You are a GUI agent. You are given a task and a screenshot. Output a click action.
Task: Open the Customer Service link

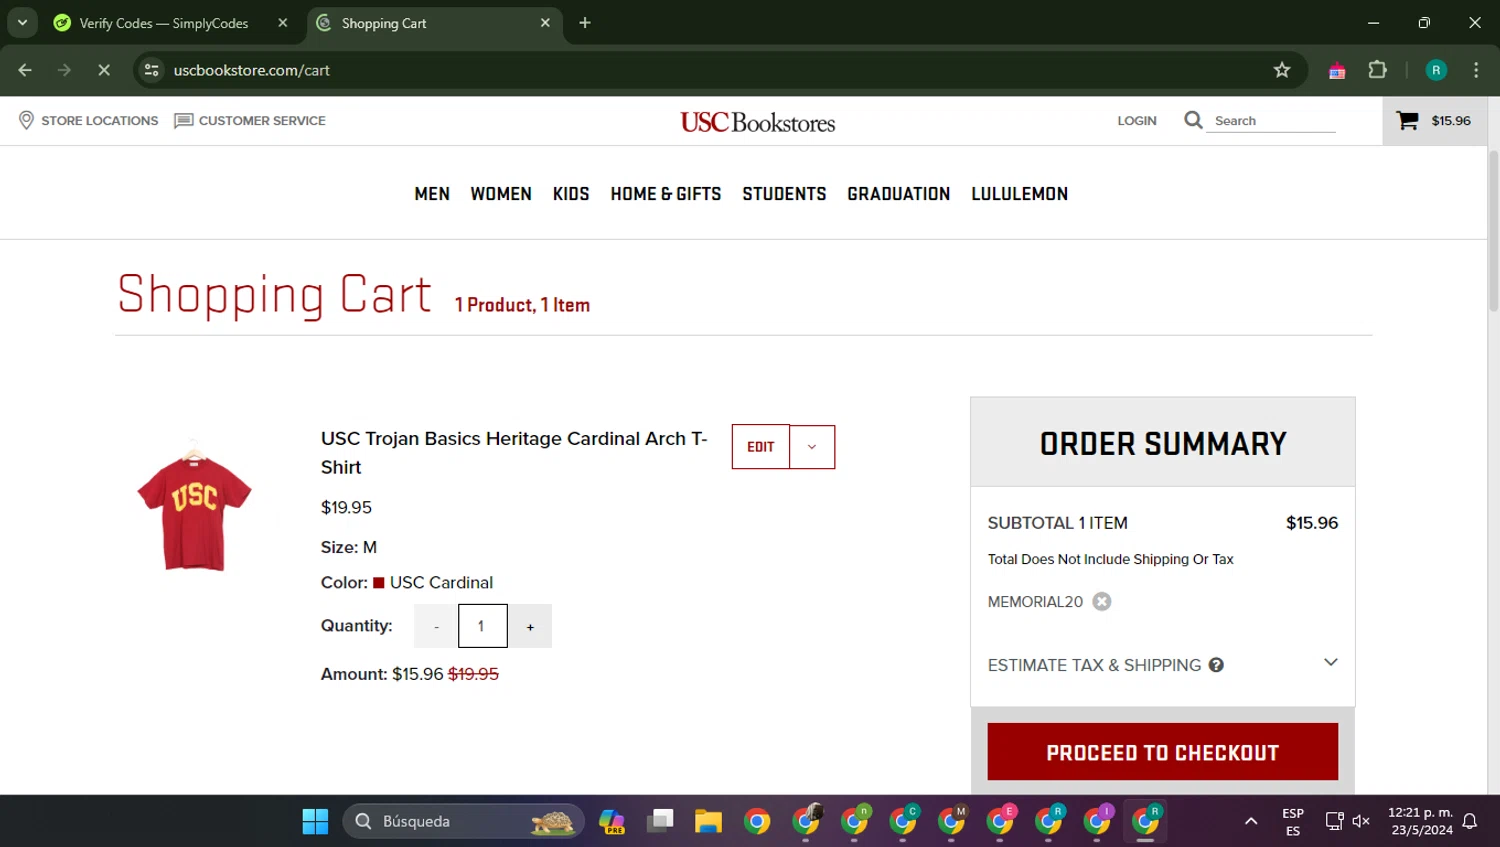click(x=250, y=120)
